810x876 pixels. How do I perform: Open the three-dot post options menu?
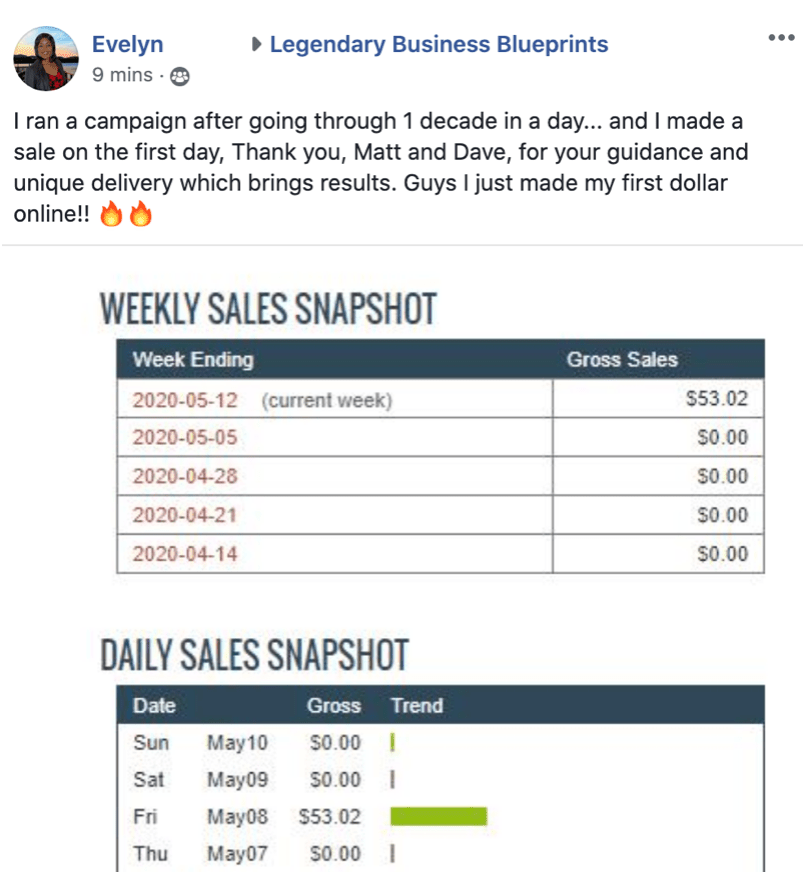pyautogui.click(x=781, y=37)
